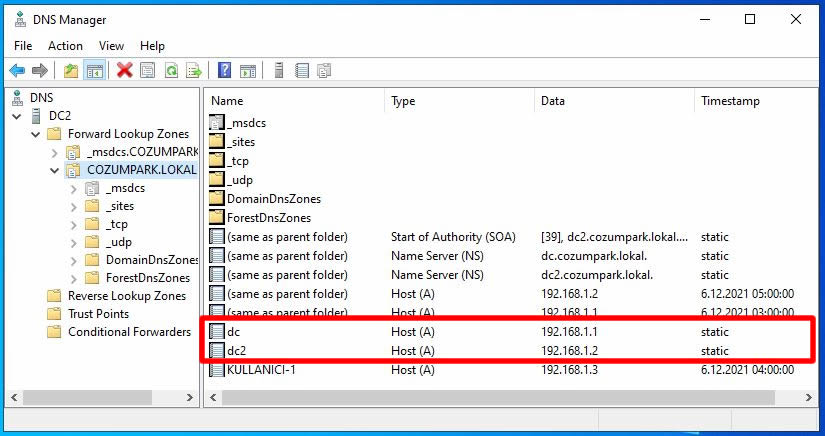Collapse the Forward Lookup Zones node

36,134
